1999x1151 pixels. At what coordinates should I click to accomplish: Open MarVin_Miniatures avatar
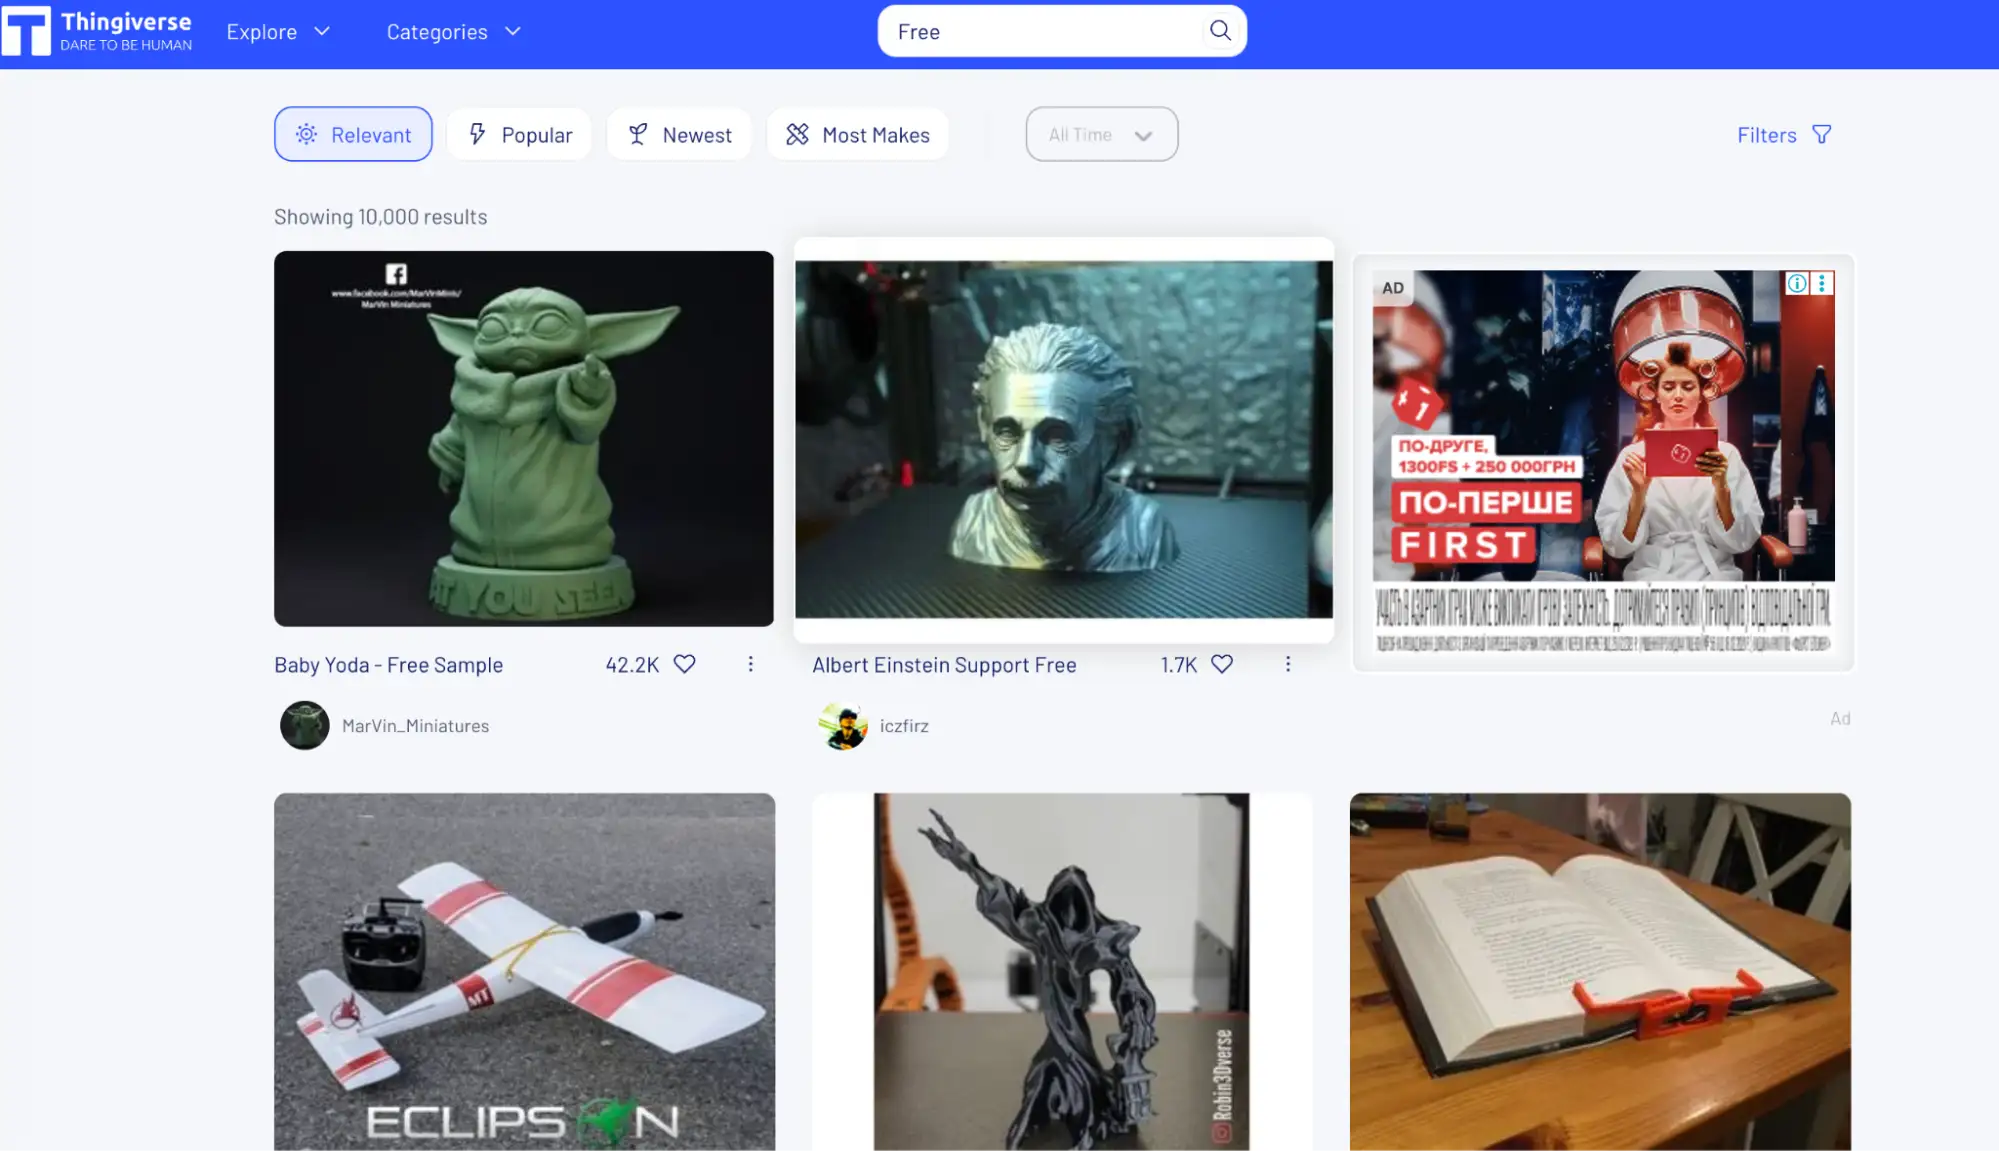coord(305,726)
